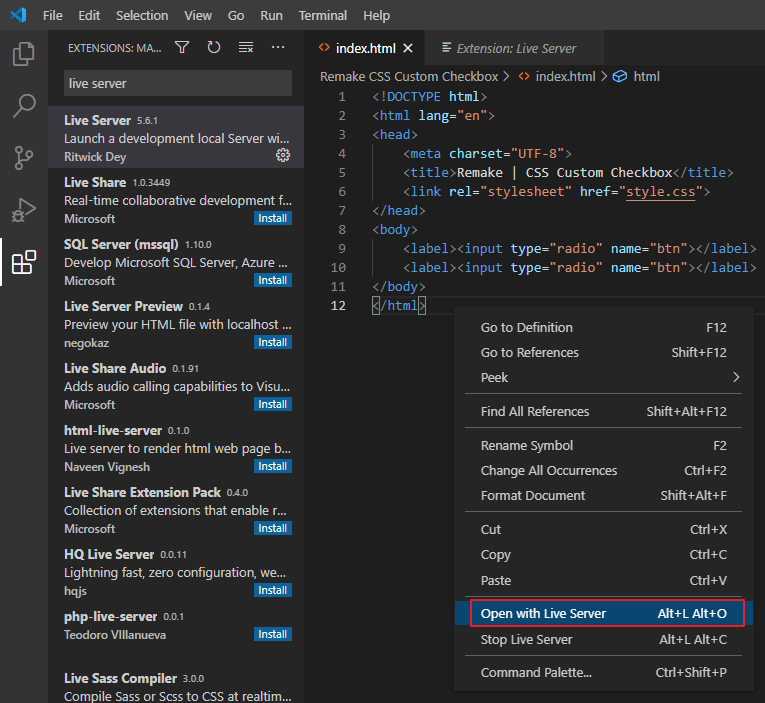765x703 pixels.
Task: Open the Explorer view in activity bar
Action: click(x=23, y=54)
